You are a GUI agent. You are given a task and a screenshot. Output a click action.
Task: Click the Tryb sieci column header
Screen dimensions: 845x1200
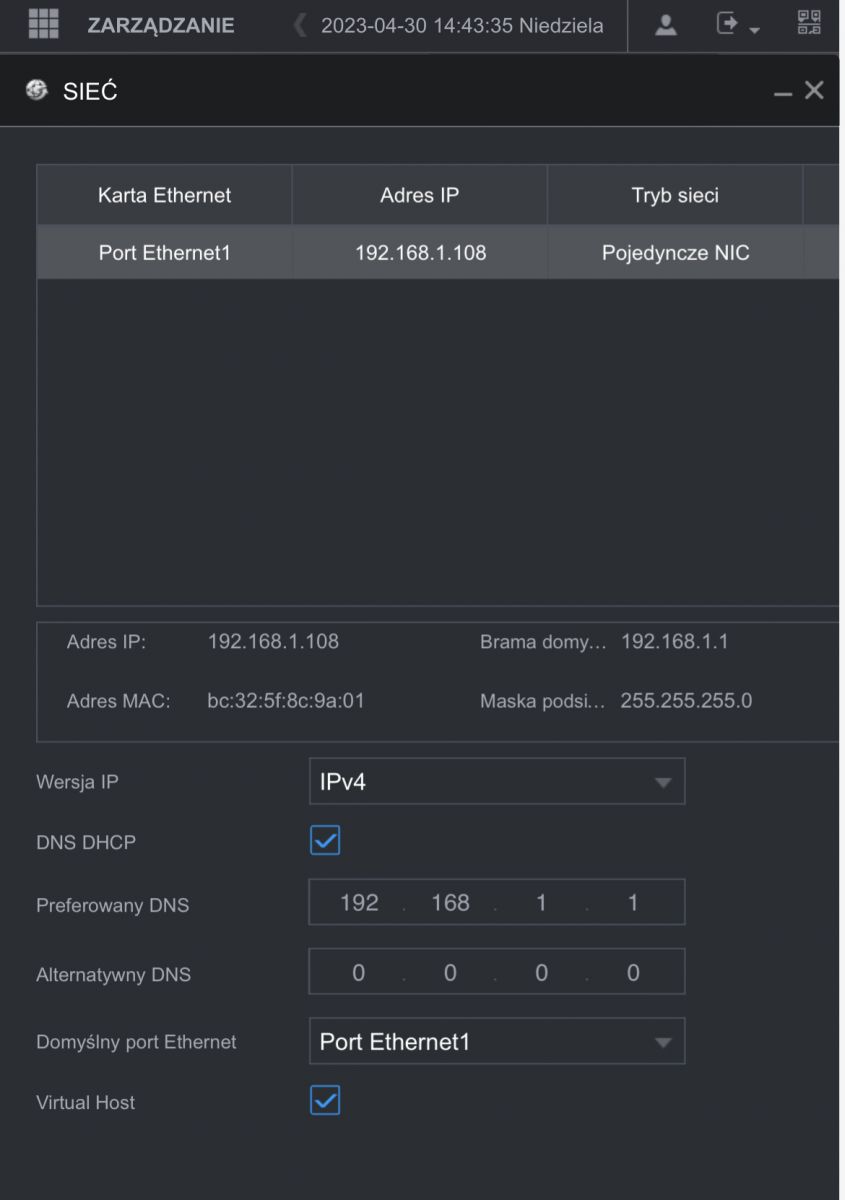pyautogui.click(x=675, y=195)
